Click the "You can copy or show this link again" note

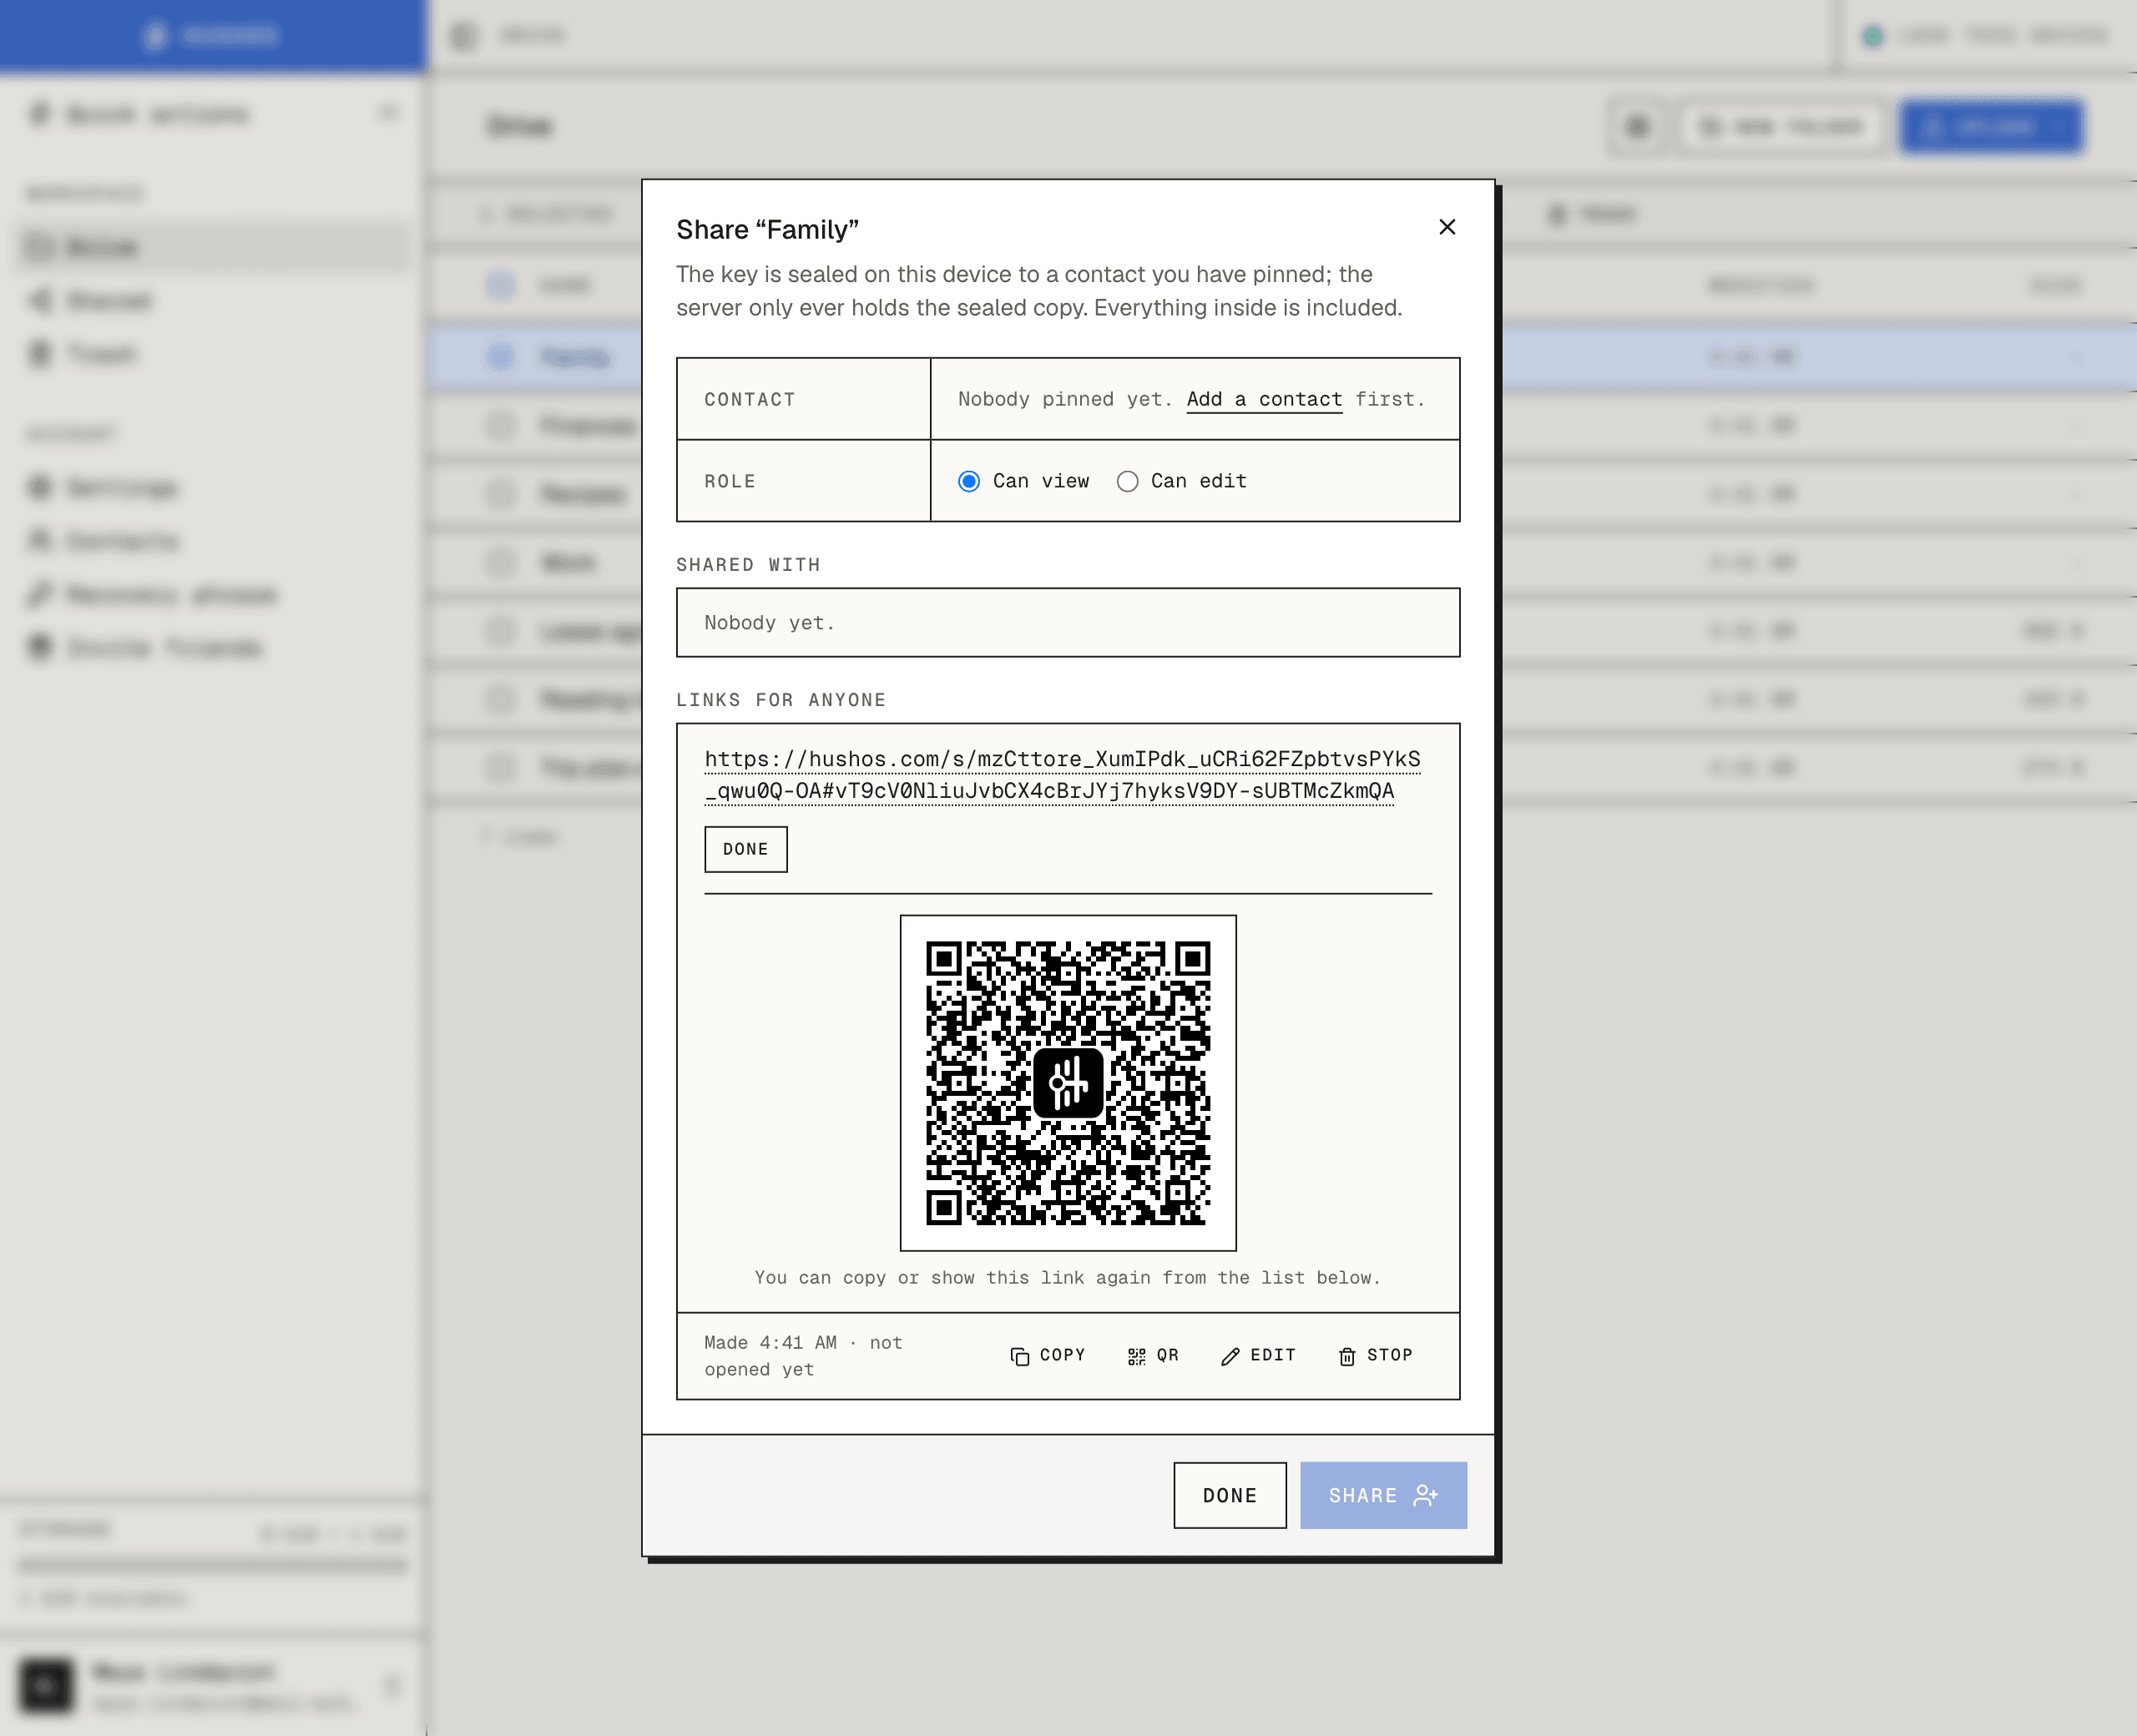[x=1067, y=1278]
